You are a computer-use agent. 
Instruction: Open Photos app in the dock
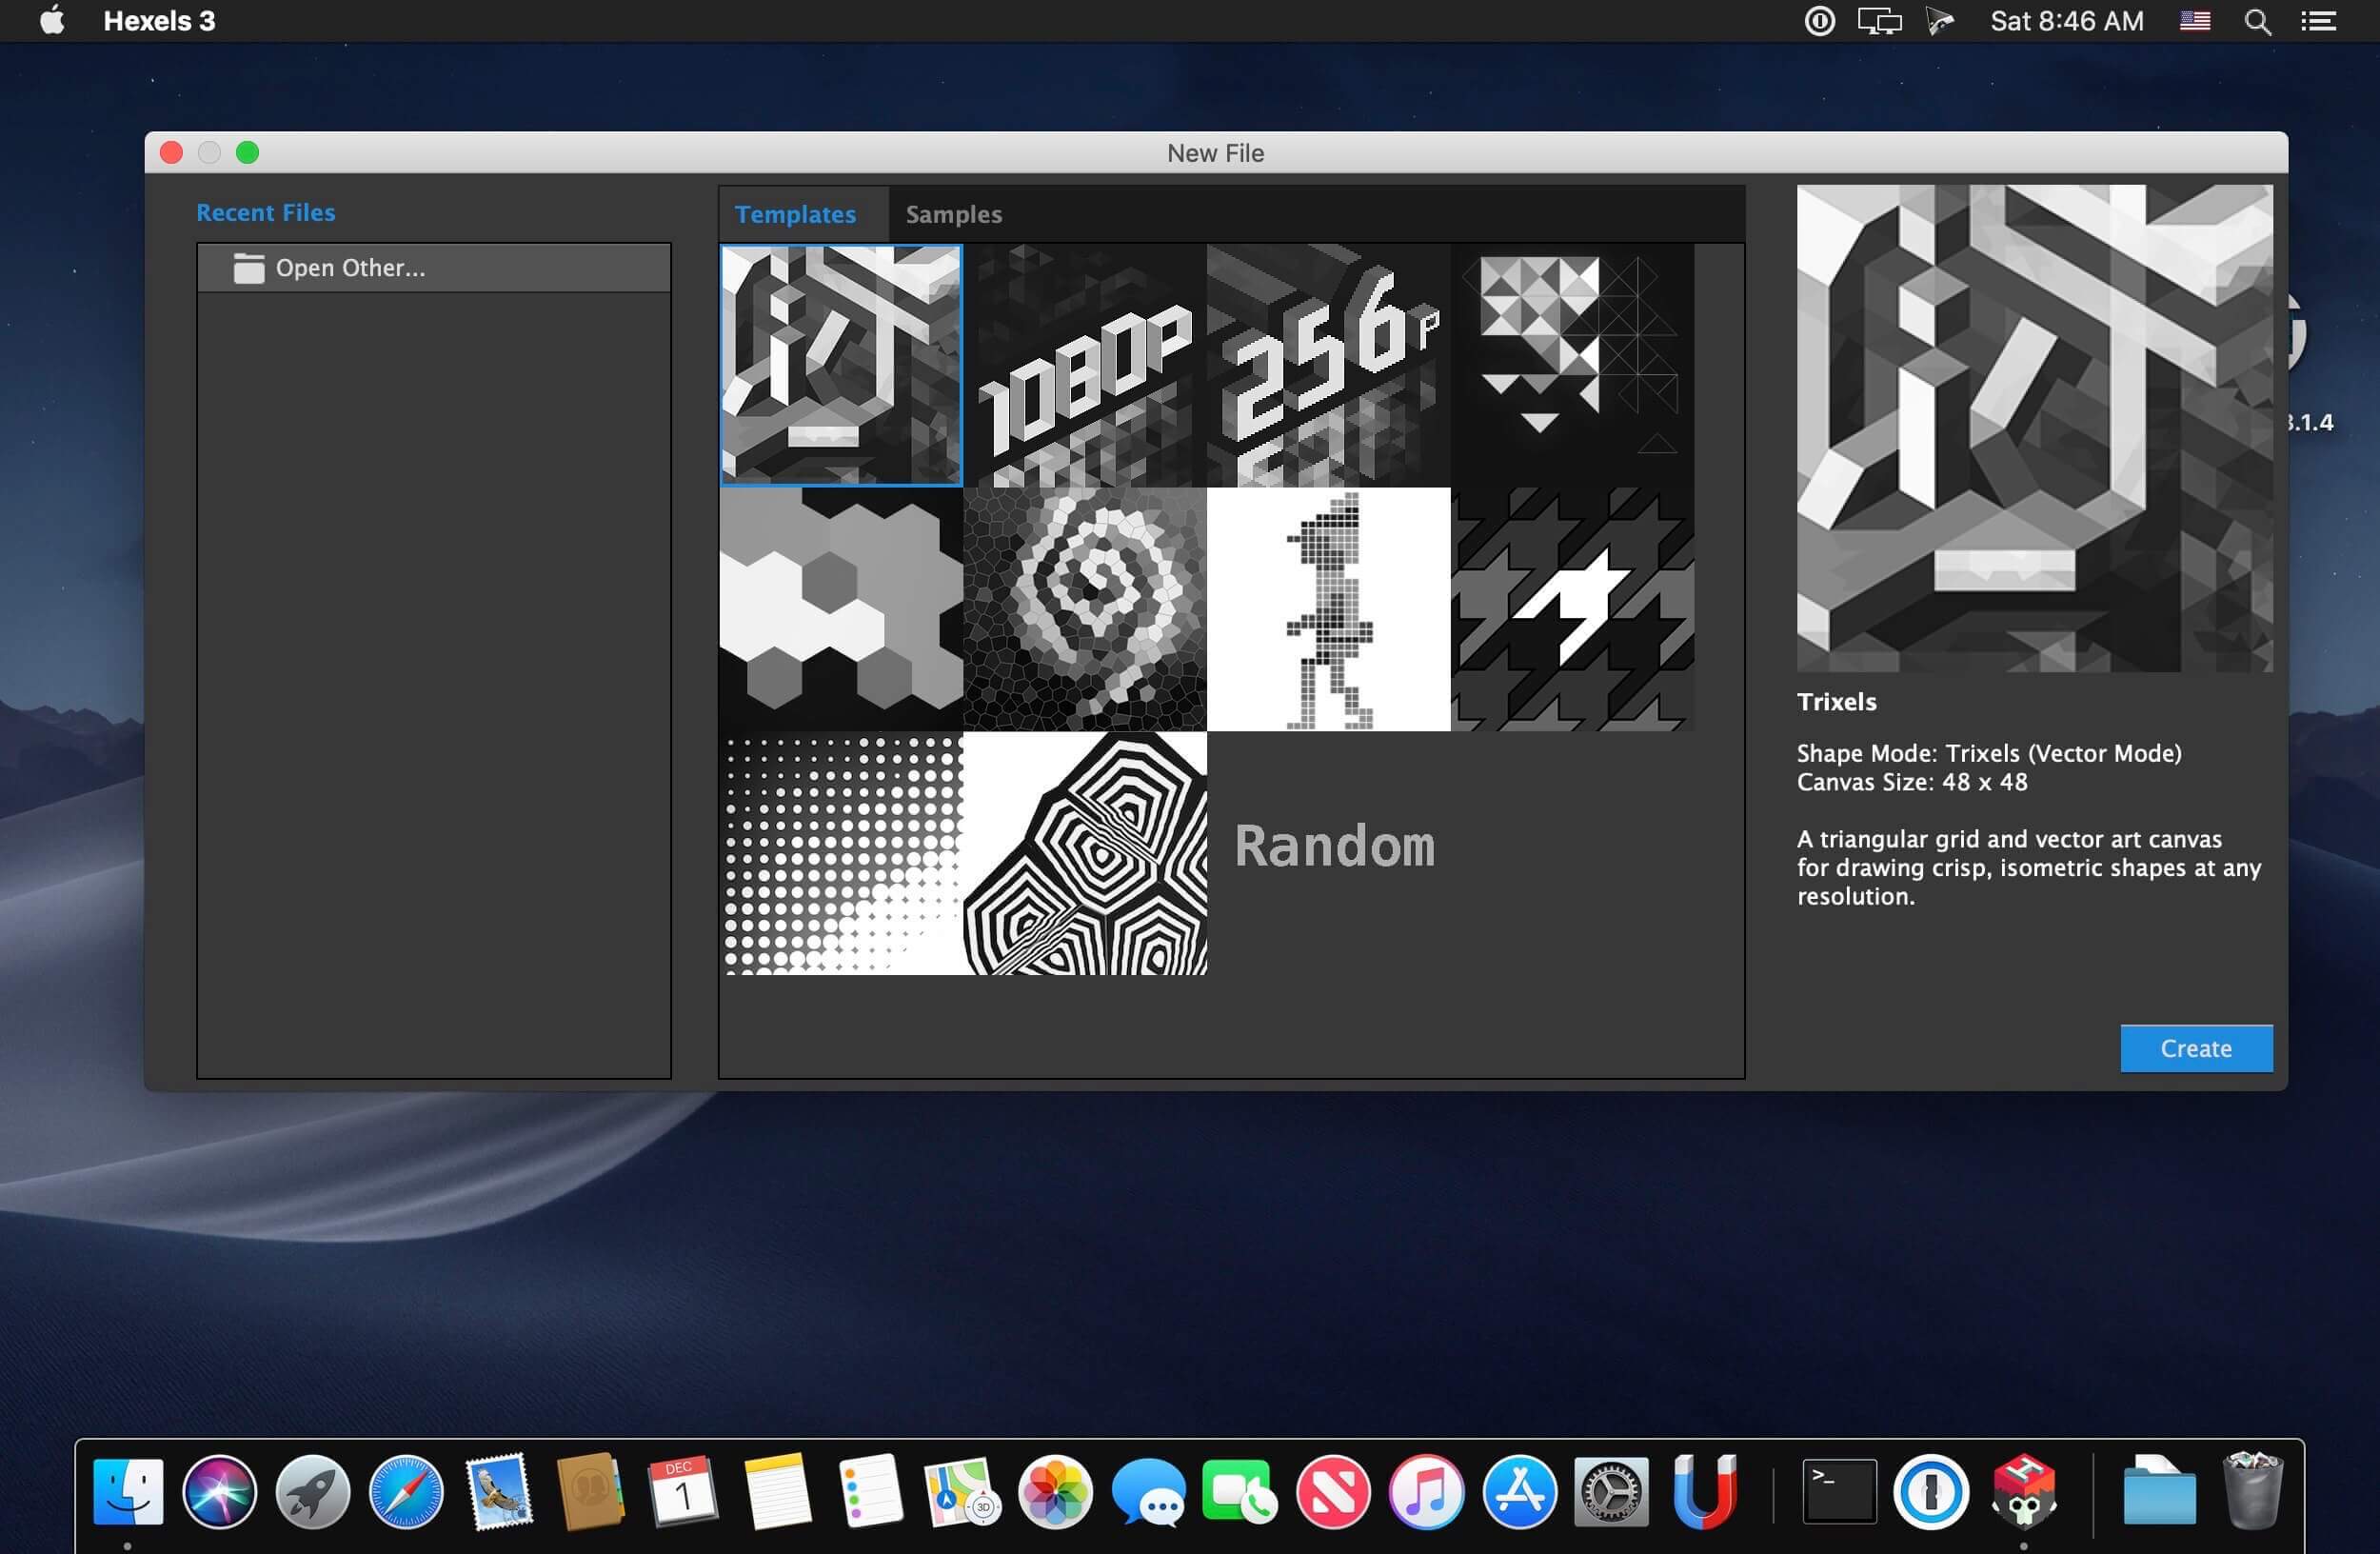tap(1055, 1491)
